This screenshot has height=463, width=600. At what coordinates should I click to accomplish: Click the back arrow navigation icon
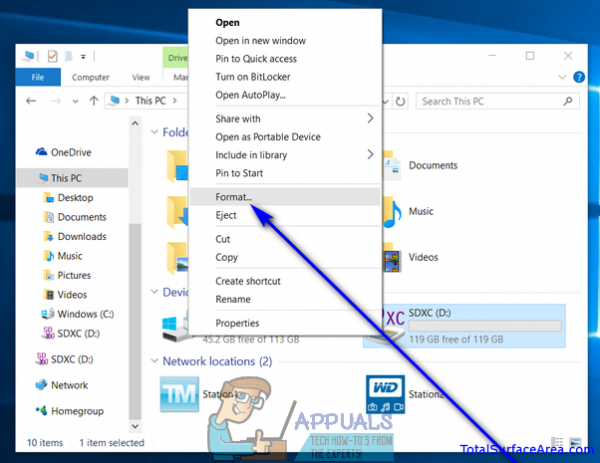point(31,101)
